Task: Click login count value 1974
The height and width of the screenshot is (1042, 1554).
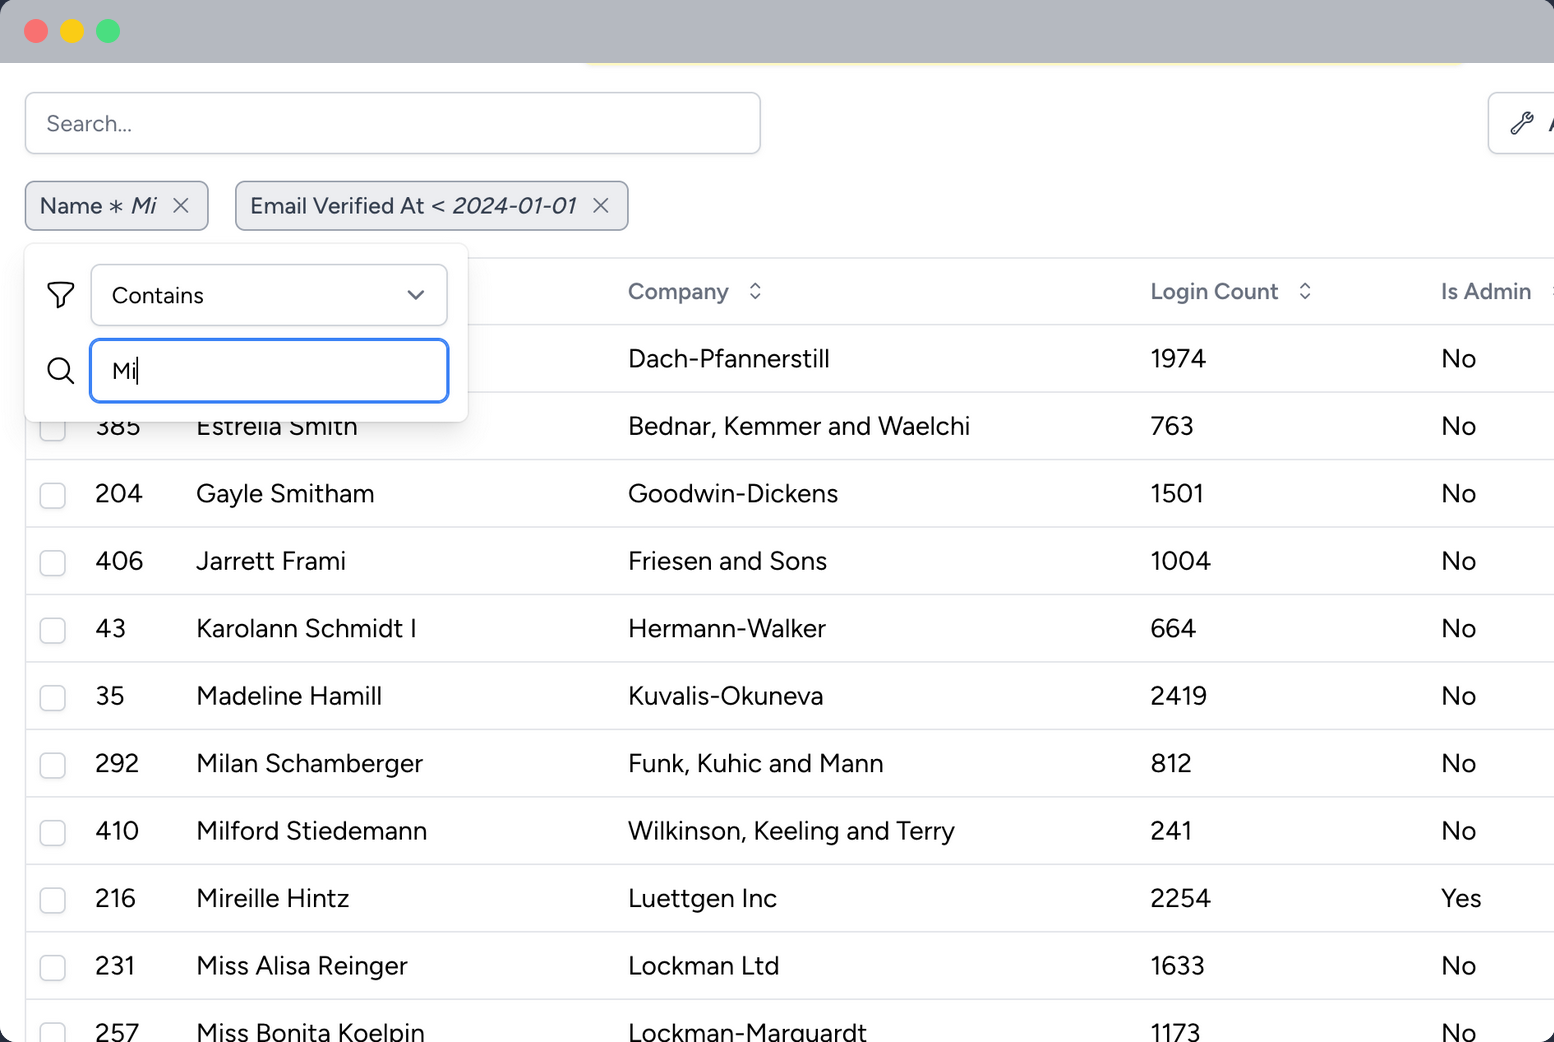Action: [x=1178, y=358]
